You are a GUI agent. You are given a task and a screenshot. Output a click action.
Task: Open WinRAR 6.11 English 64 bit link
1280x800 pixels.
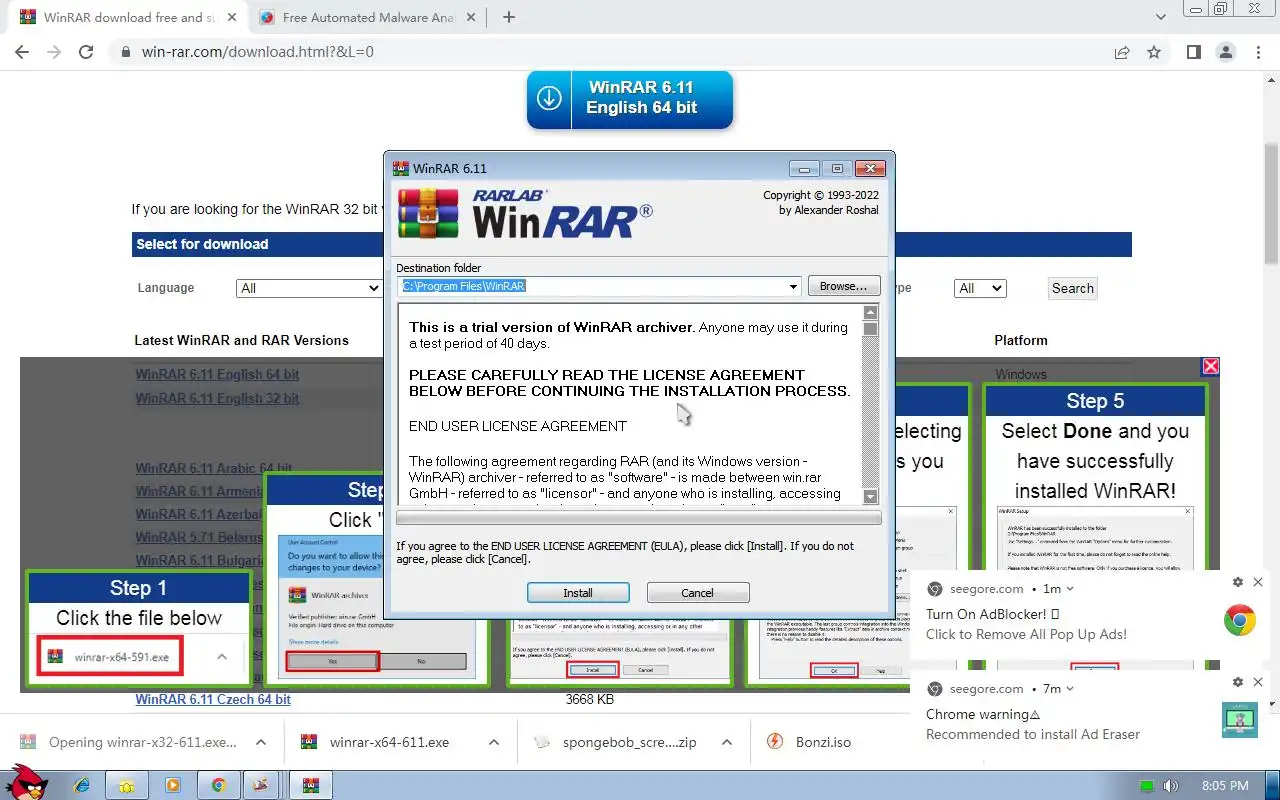point(217,375)
